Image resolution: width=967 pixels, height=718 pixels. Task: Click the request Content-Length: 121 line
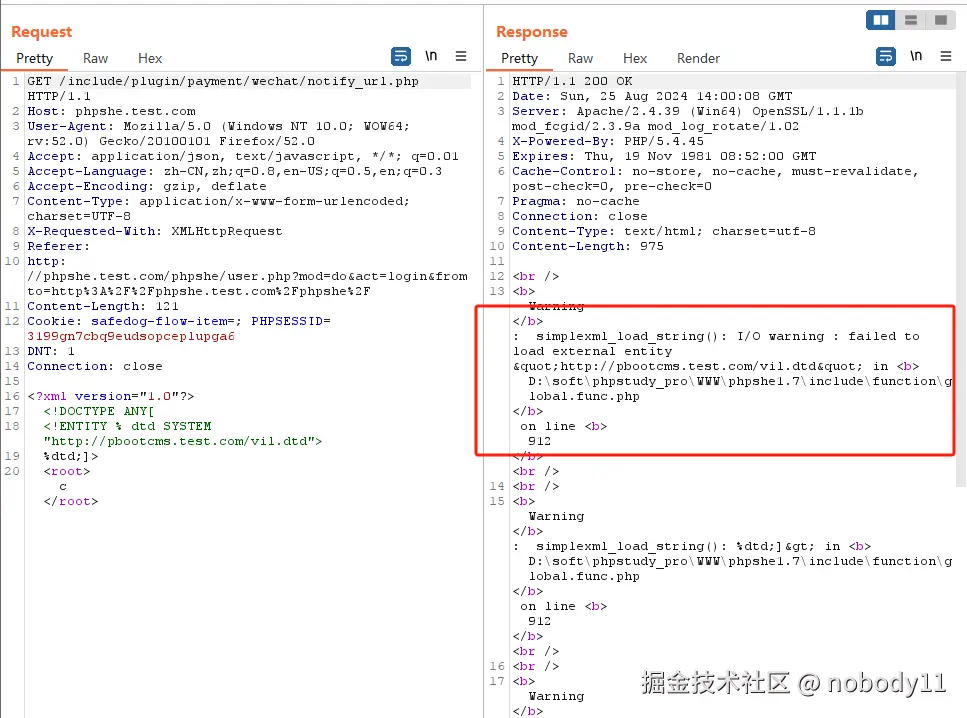[103, 307]
